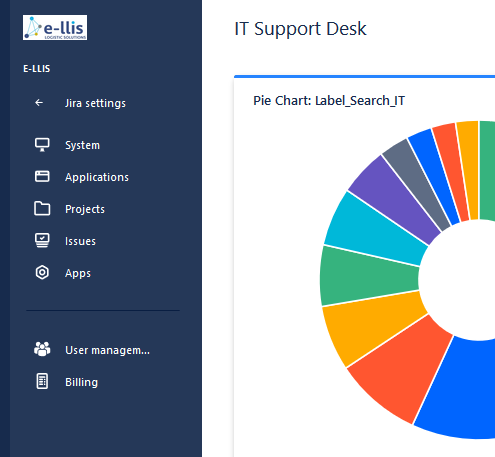Viewport: 495px width, 457px height.
Task: Select the Applications window icon
Action: 42,176
